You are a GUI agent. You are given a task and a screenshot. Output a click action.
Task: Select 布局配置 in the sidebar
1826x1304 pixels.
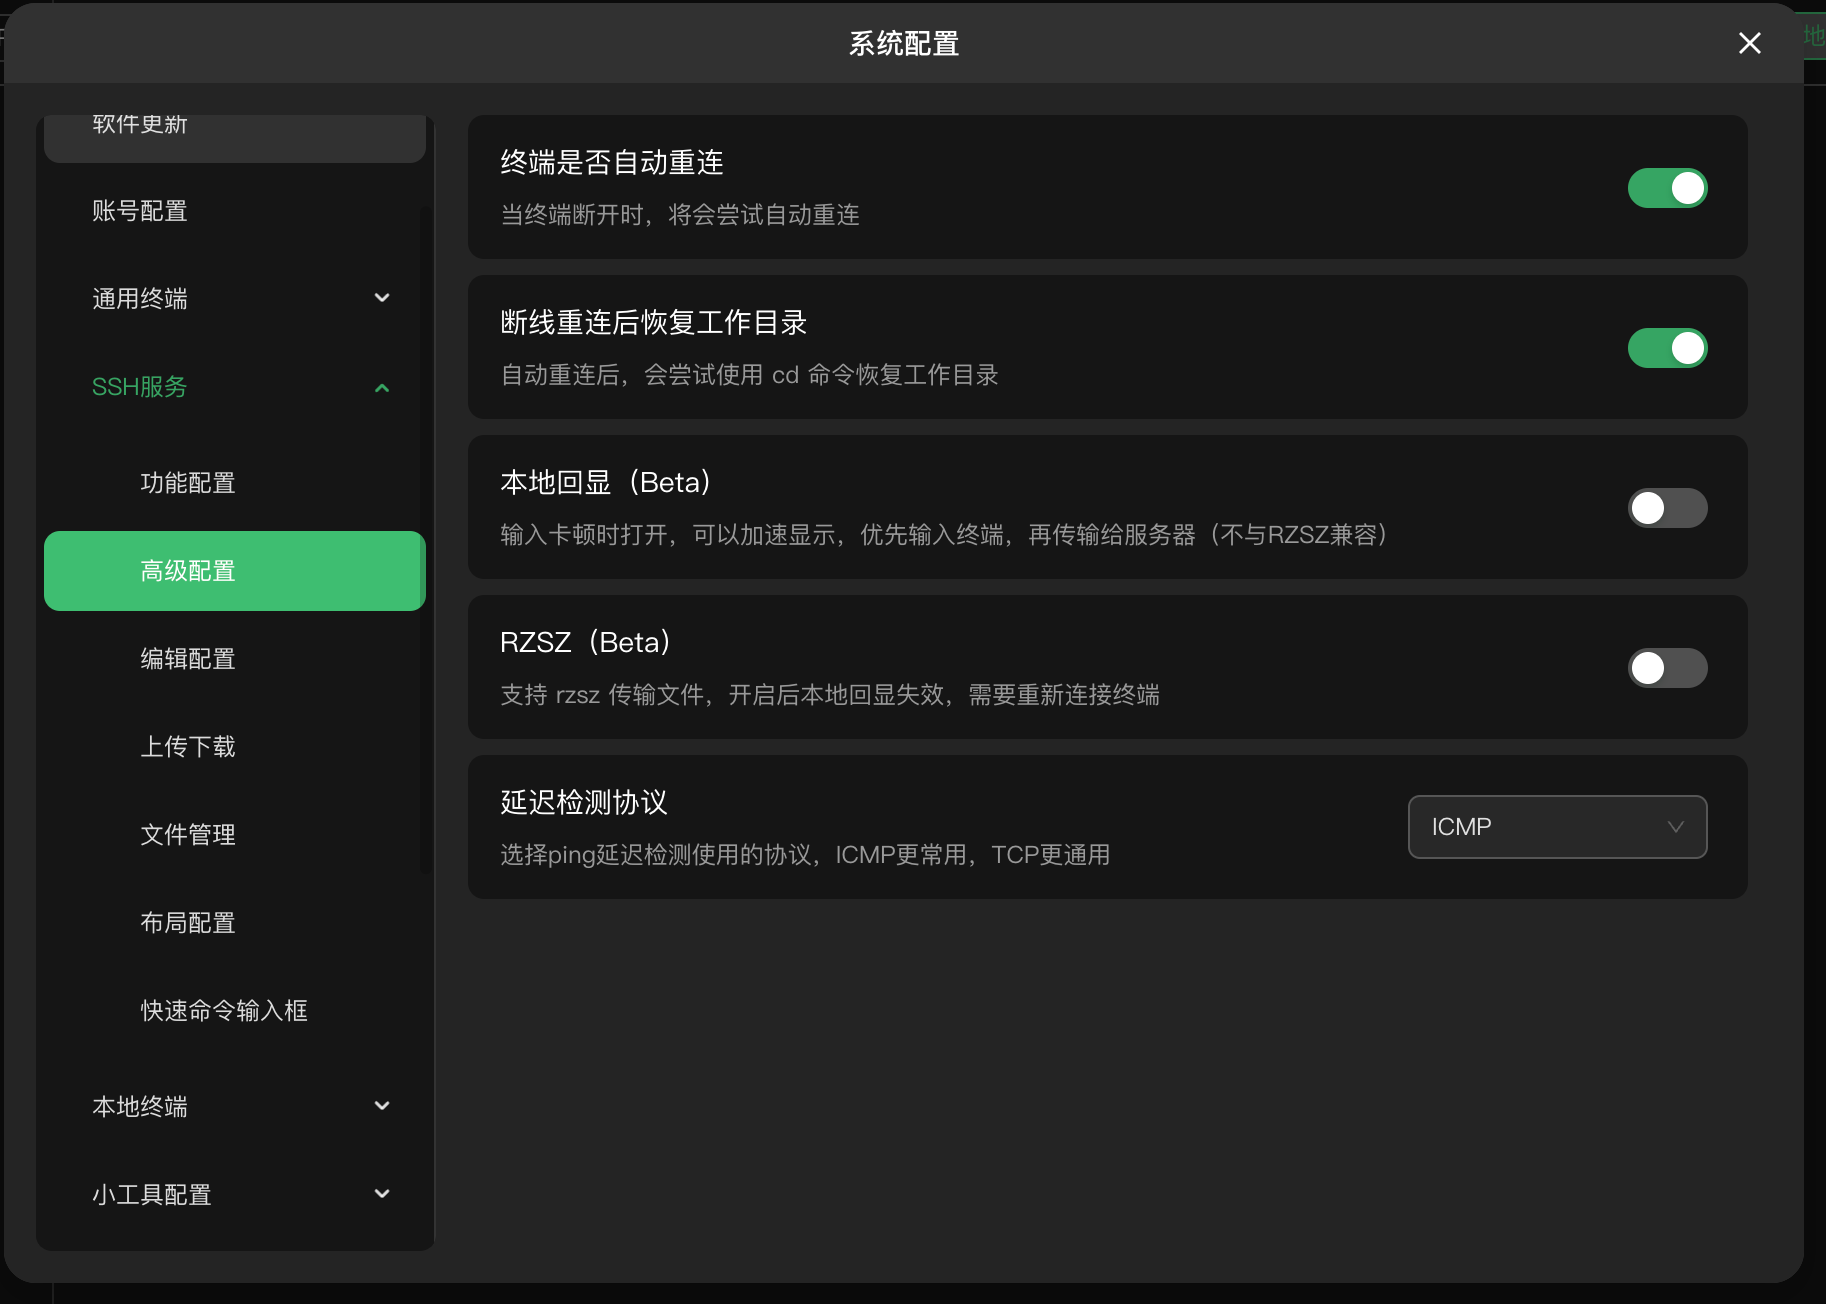188,922
